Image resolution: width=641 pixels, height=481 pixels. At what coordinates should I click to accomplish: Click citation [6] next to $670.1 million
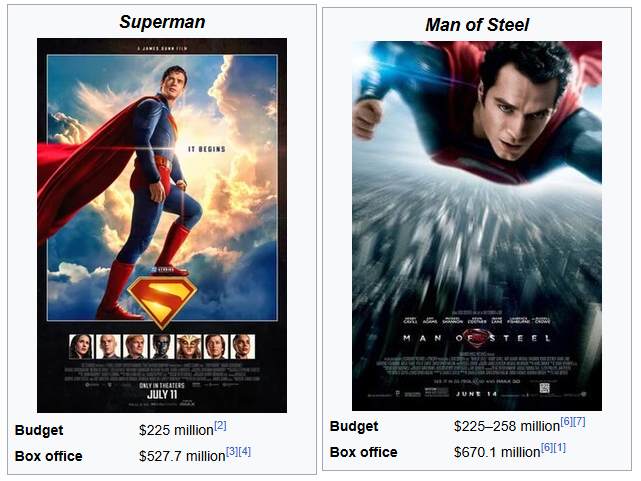pyautogui.click(x=547, y=447)
